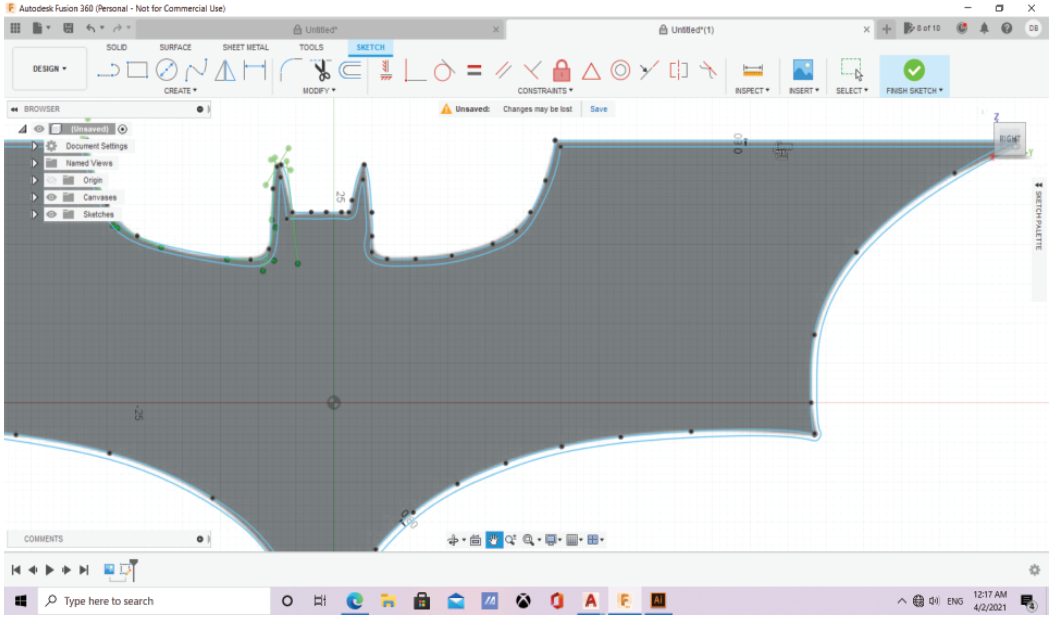
Task: Expand the Canvases node
Action: [35, 198]
